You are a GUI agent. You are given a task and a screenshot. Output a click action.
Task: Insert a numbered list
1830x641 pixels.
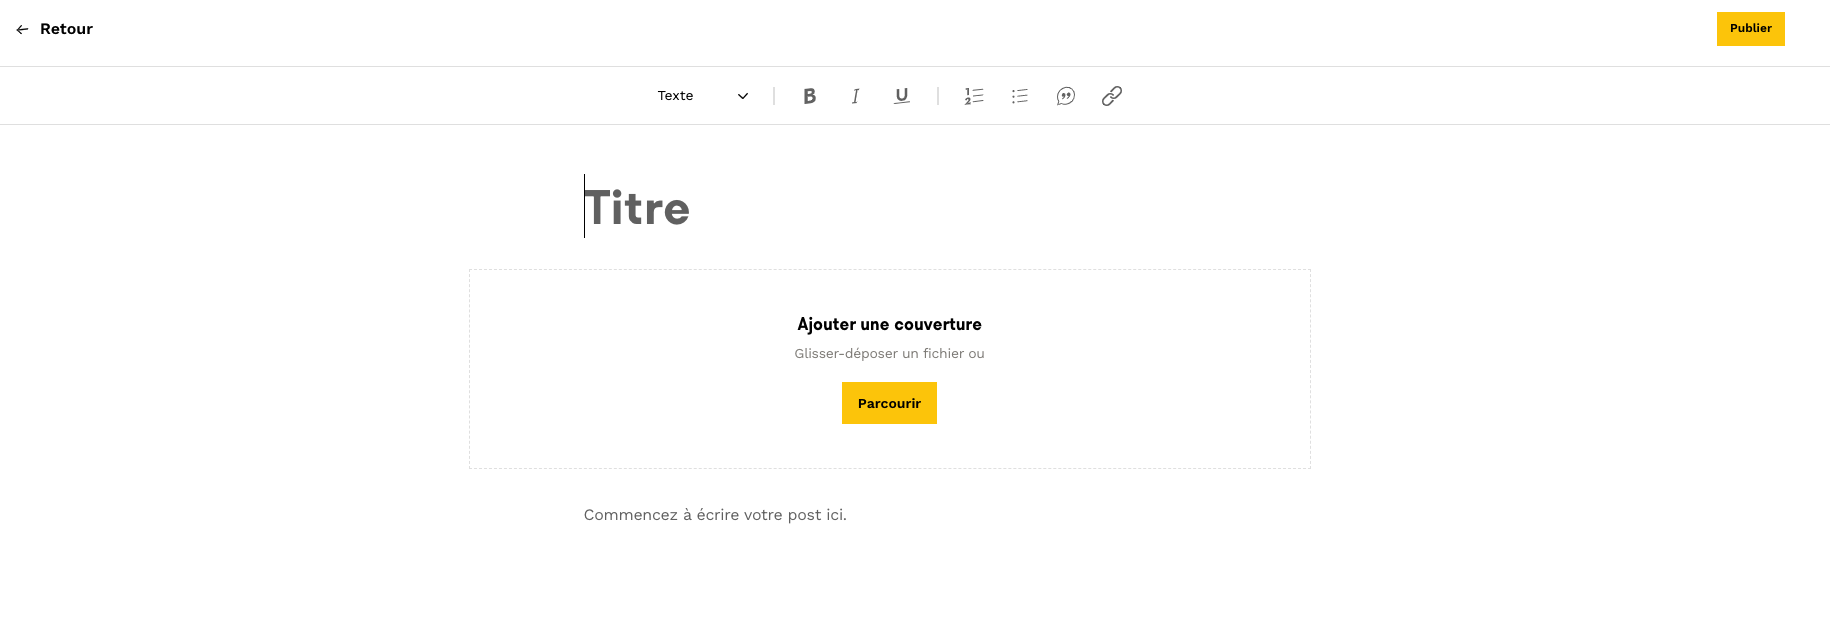pyautogui.click(x=974, y=96)
